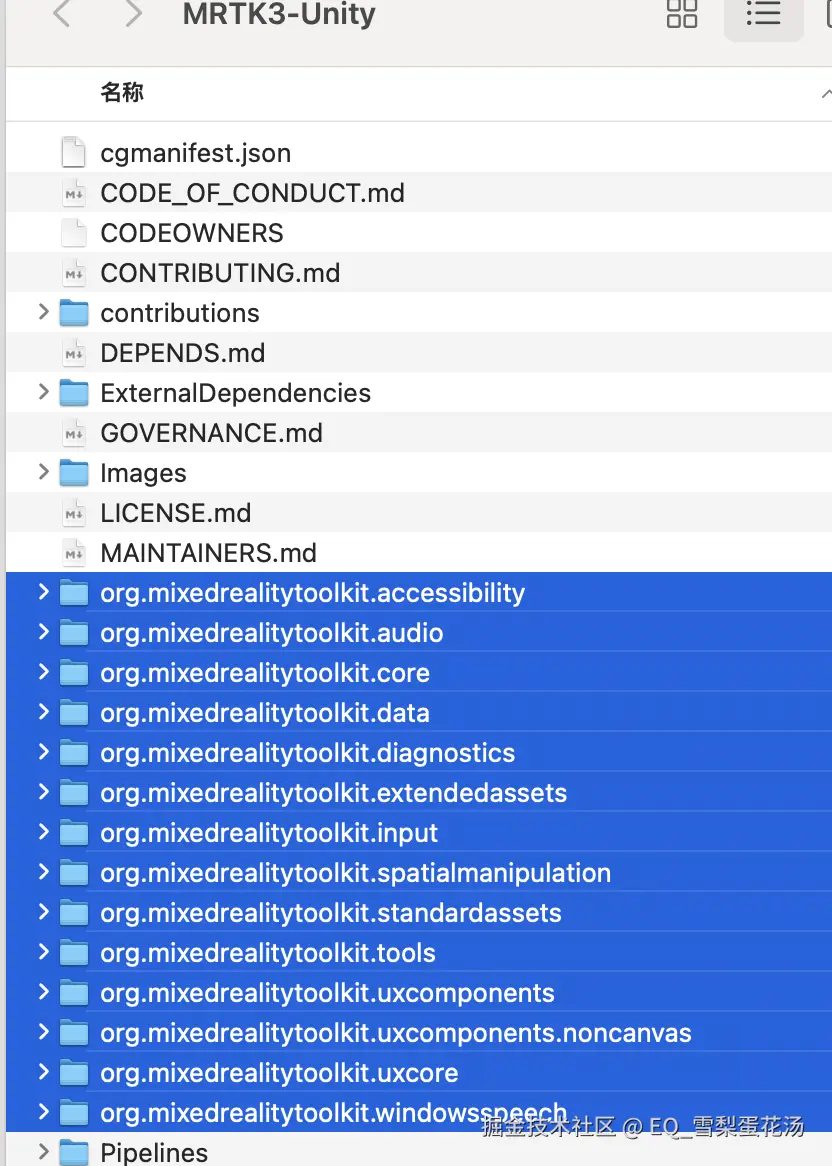Select the cgmanifest.json file name
832x1166 pixels.
[196, 153]
